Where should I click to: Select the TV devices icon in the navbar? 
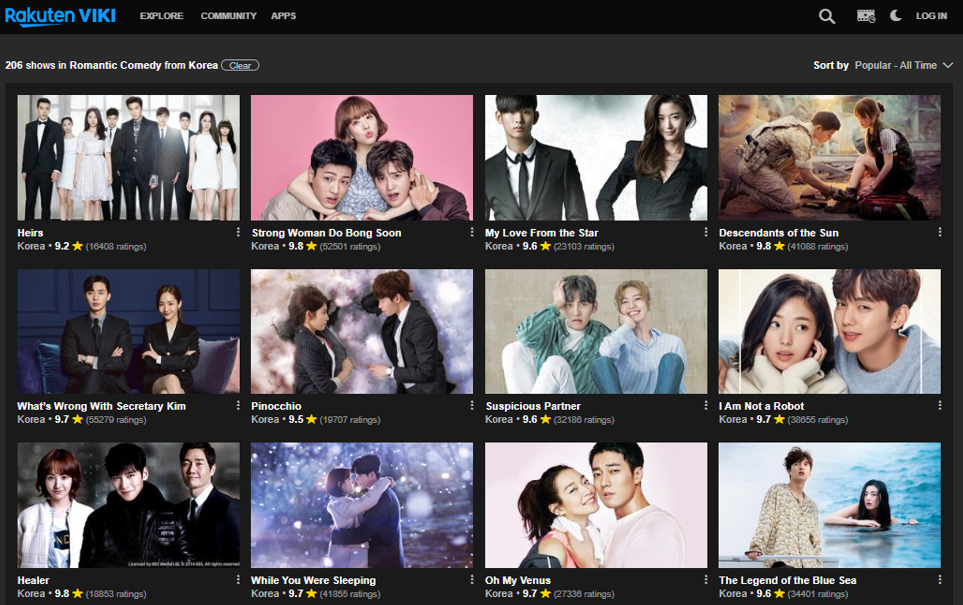(865, 16)
